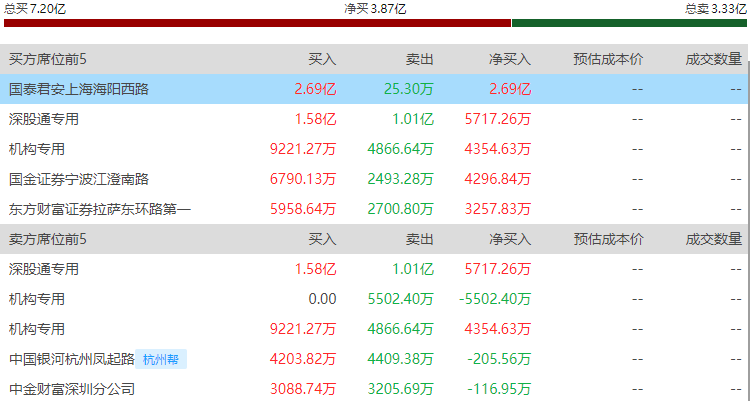Click 深股通专用 in the 买方席位前5 section

click(x=44, y=119)
